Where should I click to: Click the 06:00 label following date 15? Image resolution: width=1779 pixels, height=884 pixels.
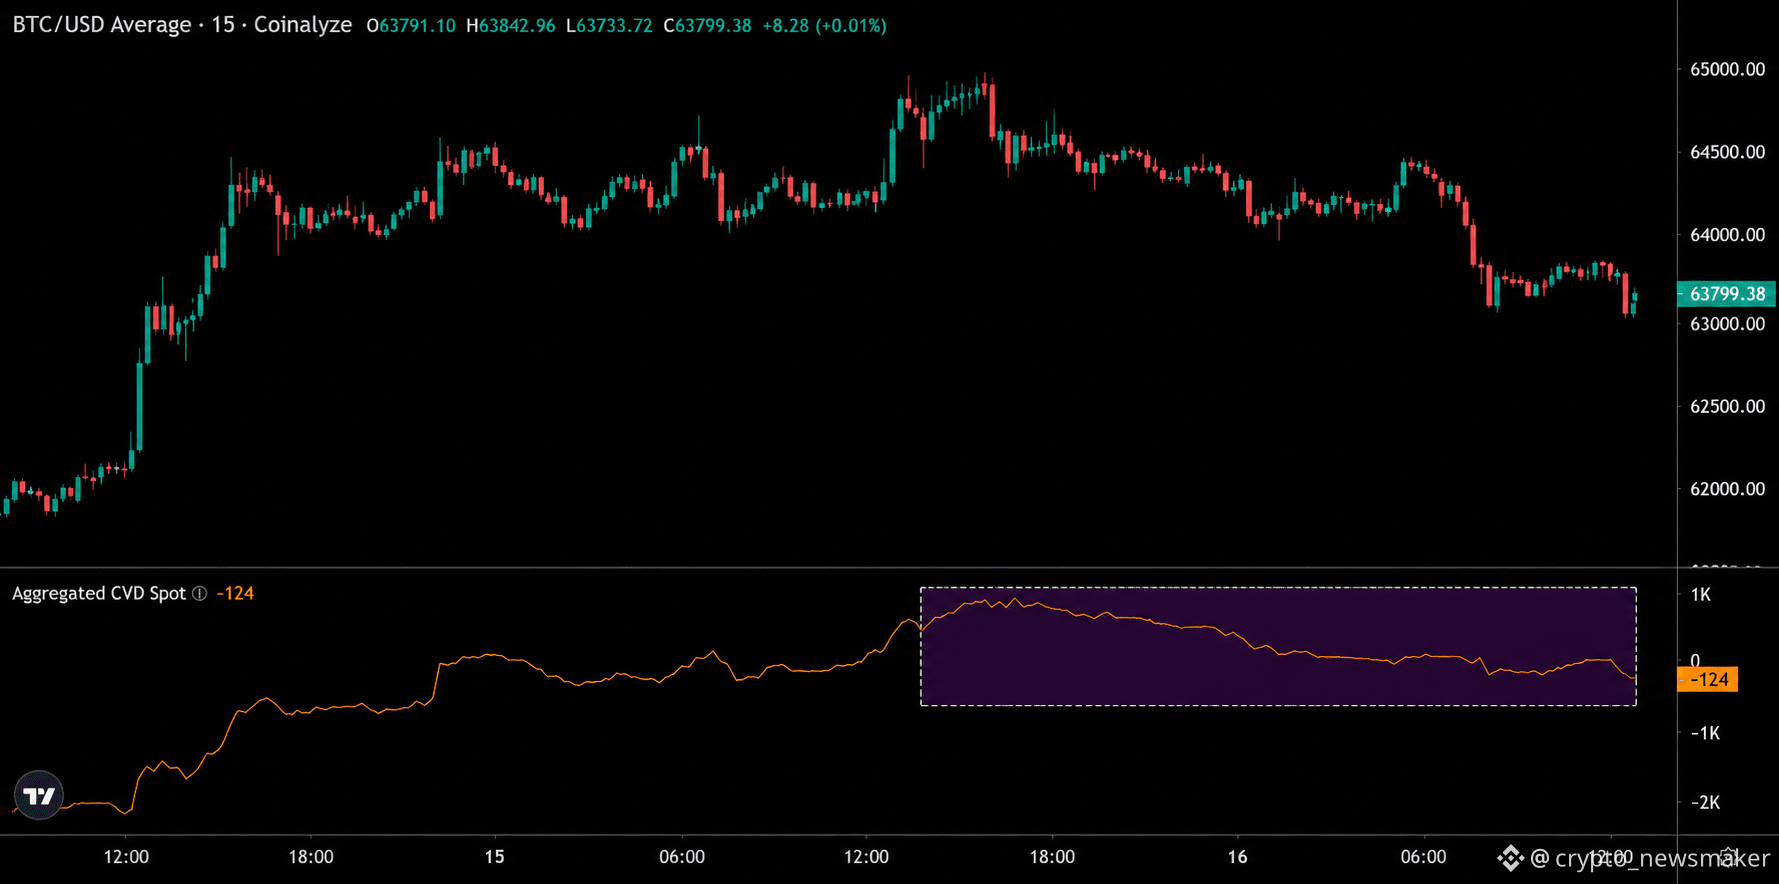[x=682, y=857]
